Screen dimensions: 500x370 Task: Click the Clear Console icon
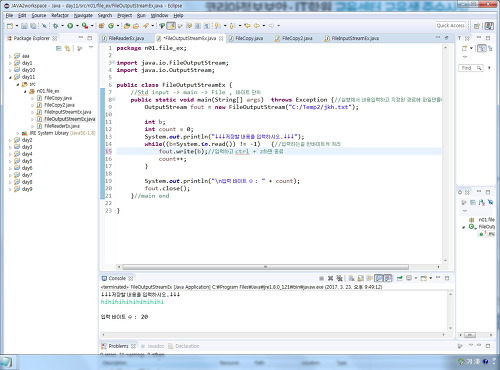point(351,278)
